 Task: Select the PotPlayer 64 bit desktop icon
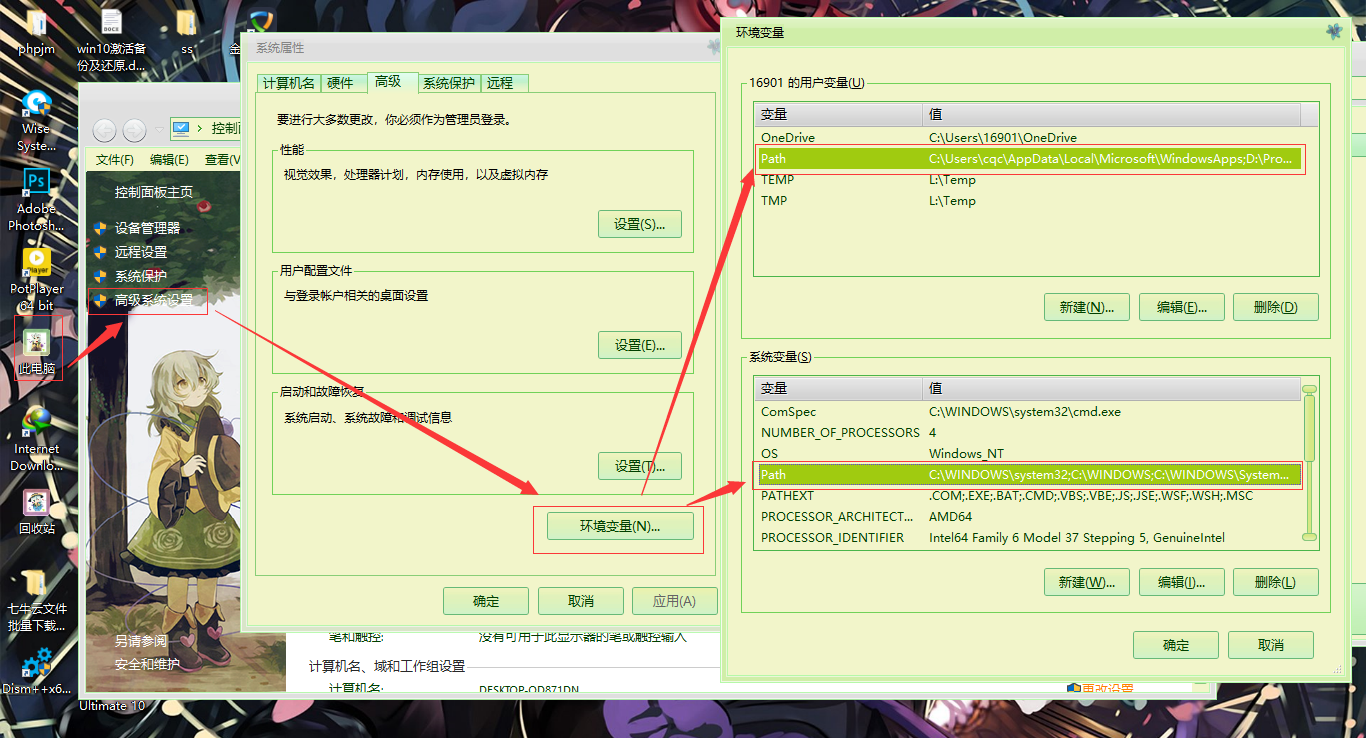(x=37, y=278)
